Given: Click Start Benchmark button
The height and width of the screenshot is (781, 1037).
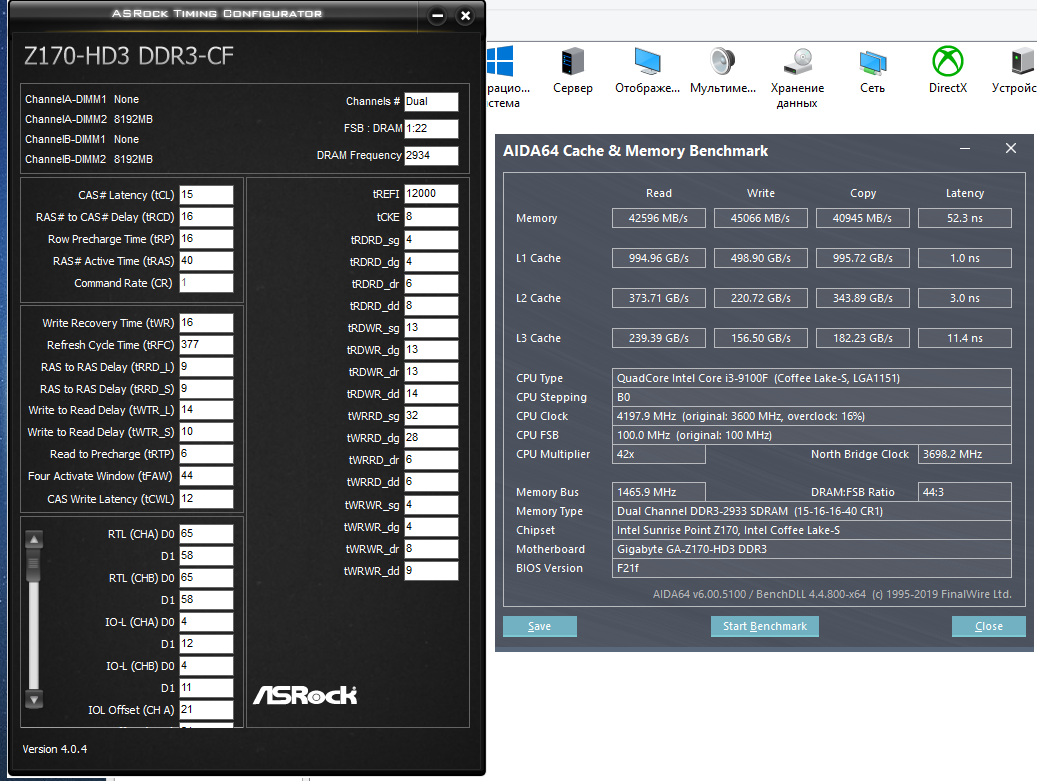Looking at the screenshot, I should click(x=765, y=626).
